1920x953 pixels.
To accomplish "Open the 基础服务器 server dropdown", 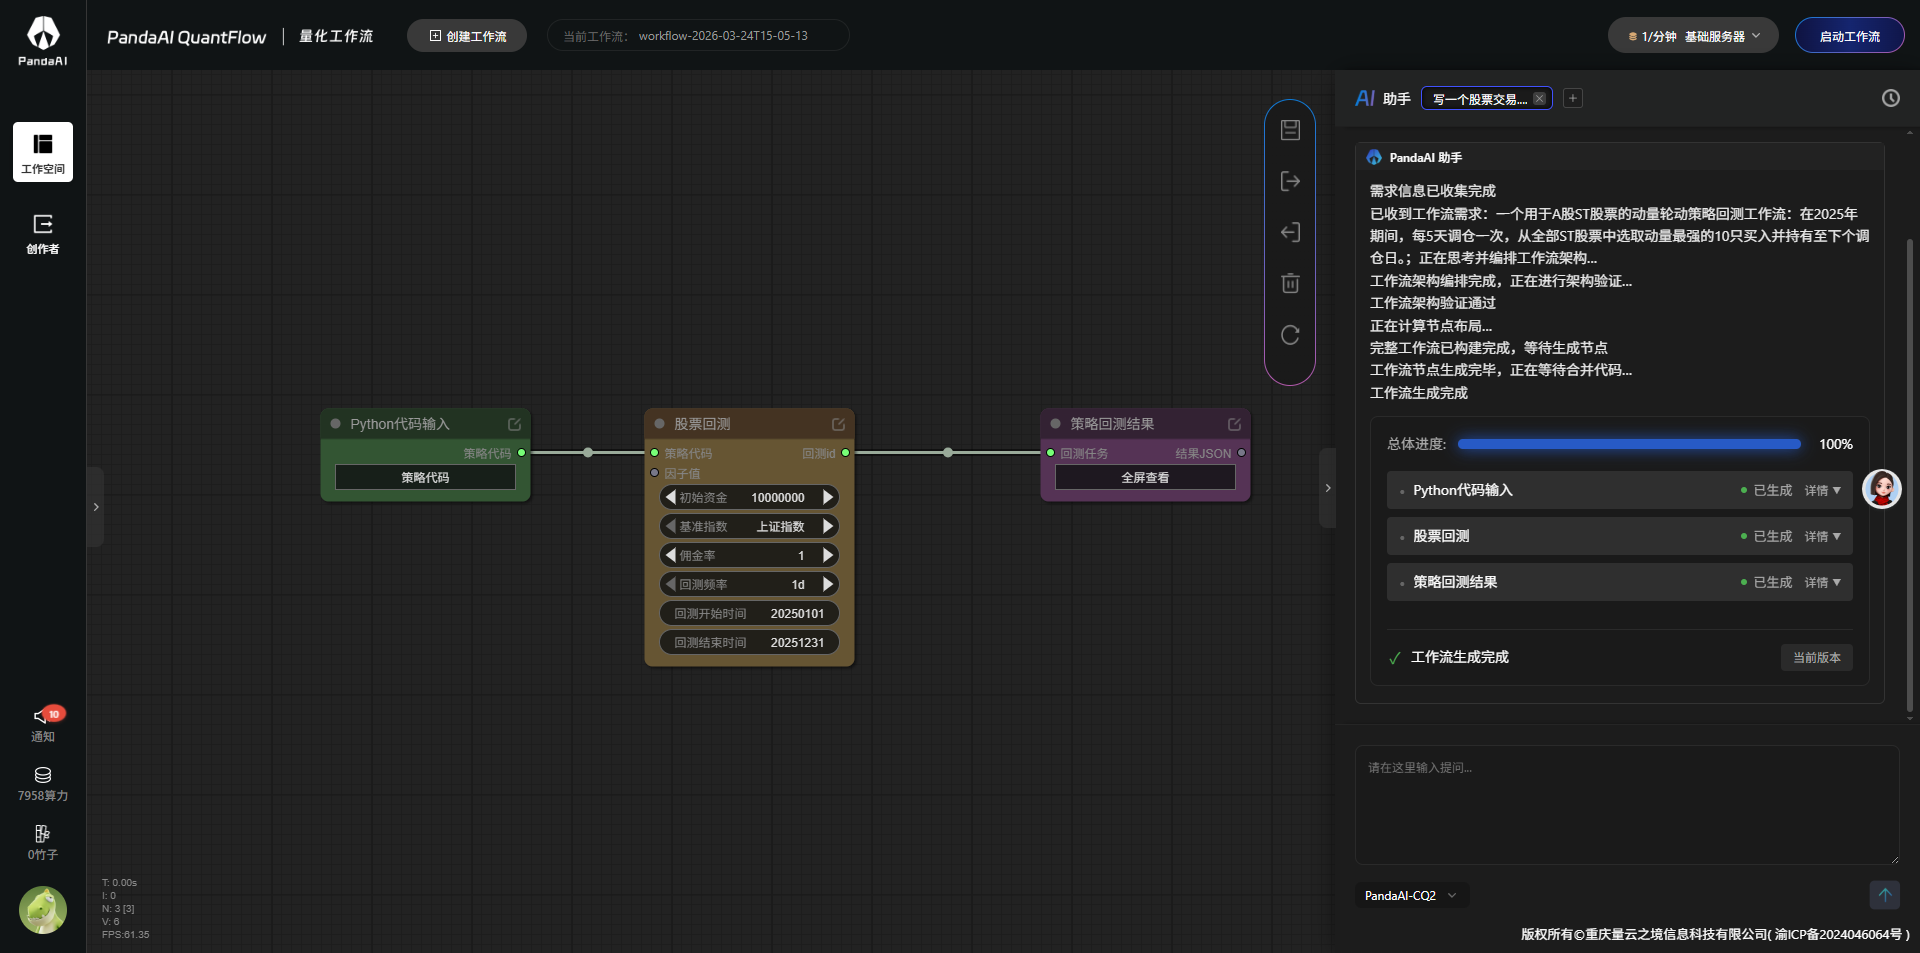I will (x=1693, y=36).
